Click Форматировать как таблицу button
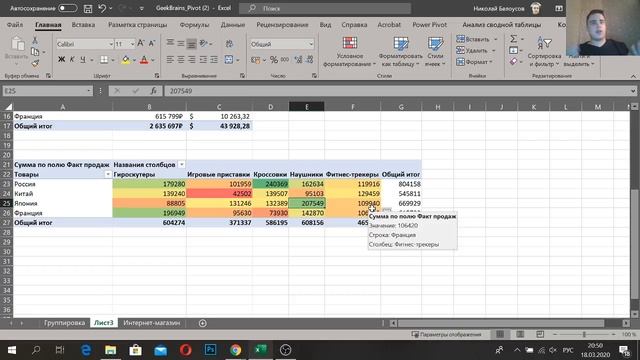The height and width of the screenshot is (360, 640). [x=400, y=52]
